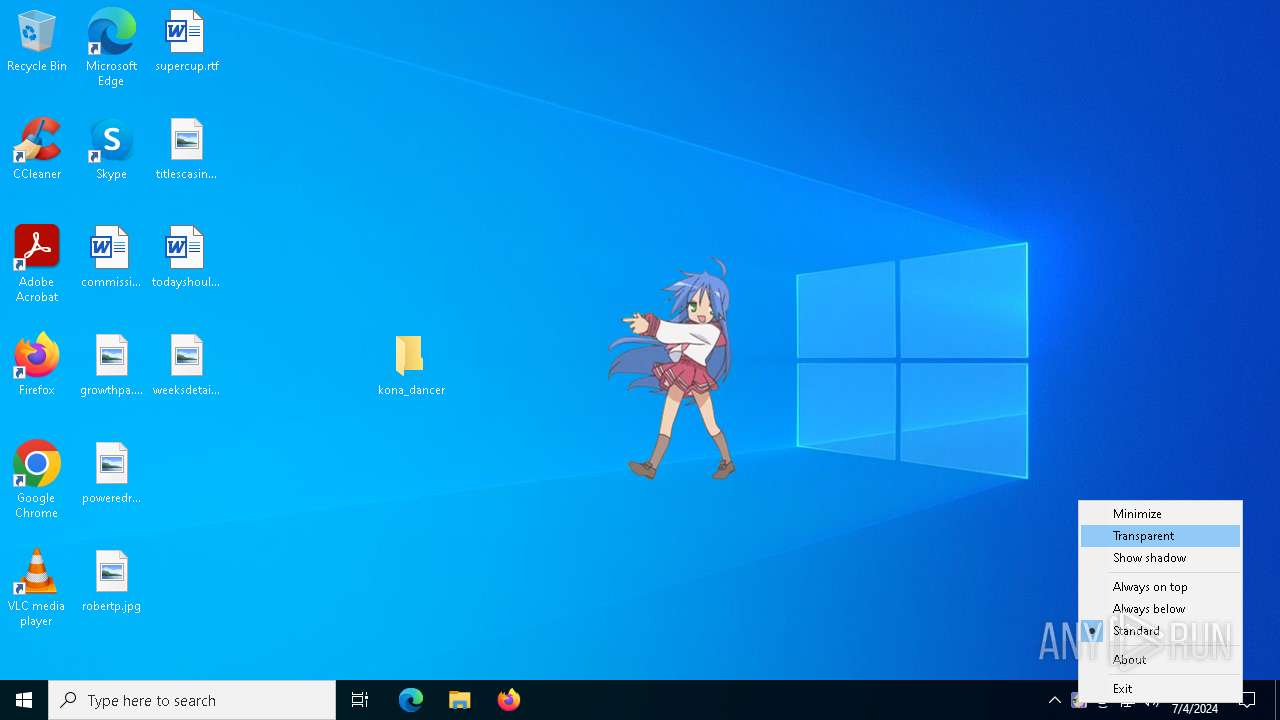Select the commissi... Word document icon
1280x720 pixels.
click(x=111, y=257)
